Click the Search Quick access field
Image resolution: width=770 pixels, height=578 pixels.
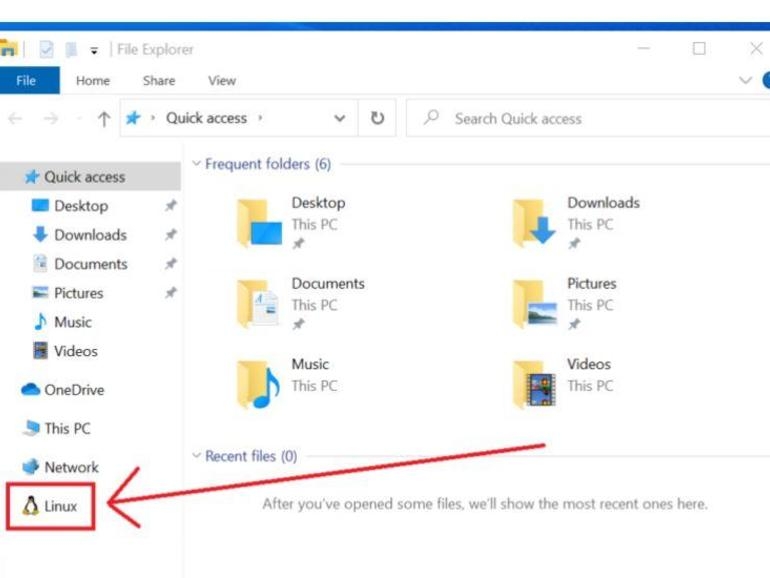point(588,118)
